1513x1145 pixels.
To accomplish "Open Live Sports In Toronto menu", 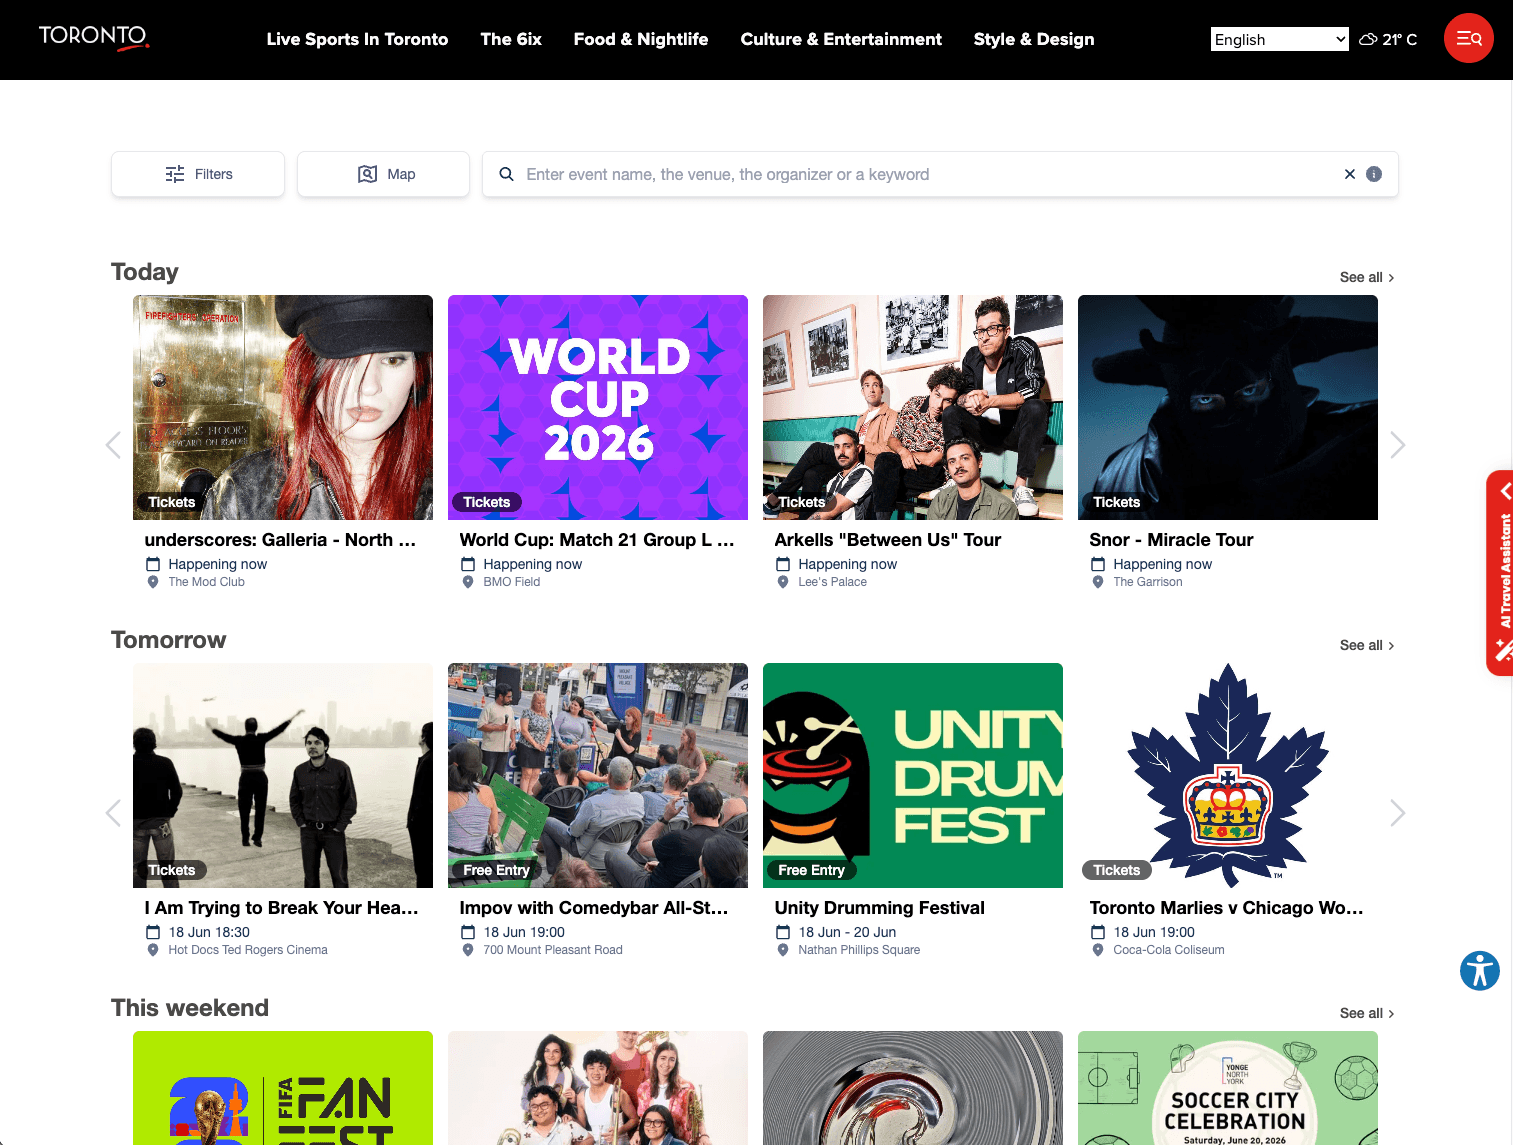I will point(357,39).
